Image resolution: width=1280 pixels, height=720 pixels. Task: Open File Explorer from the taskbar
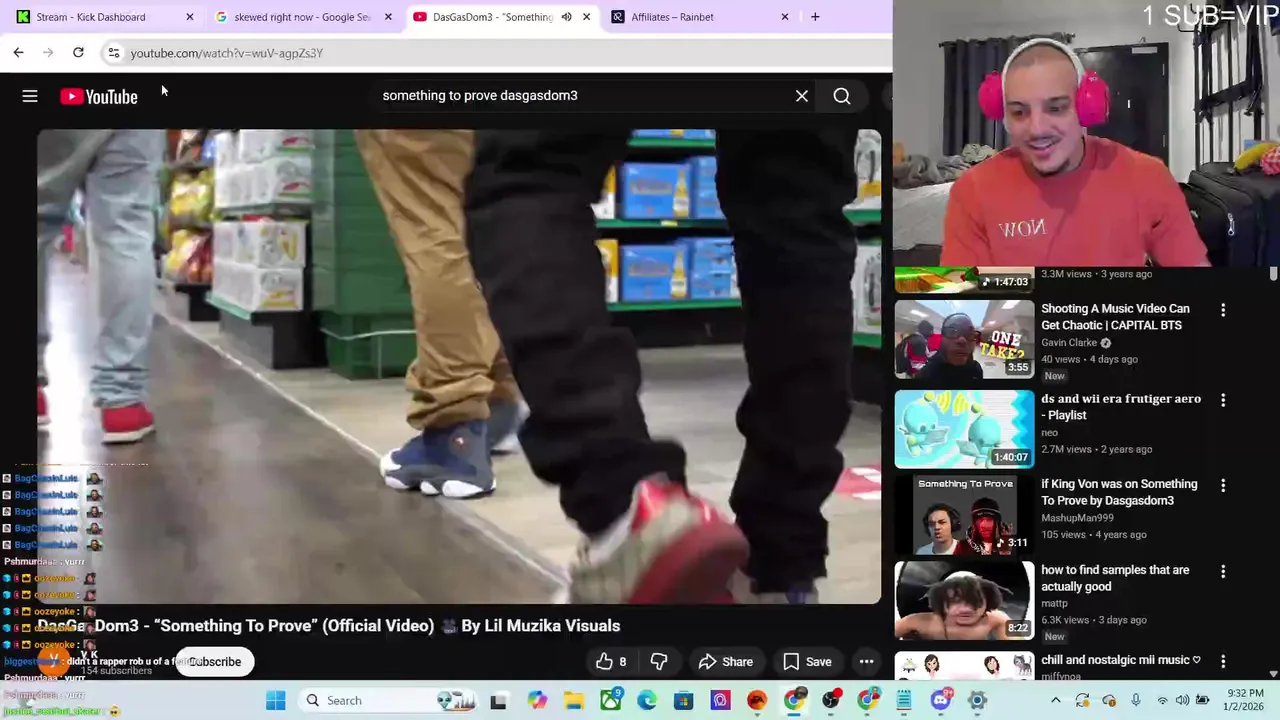[573, 700]
